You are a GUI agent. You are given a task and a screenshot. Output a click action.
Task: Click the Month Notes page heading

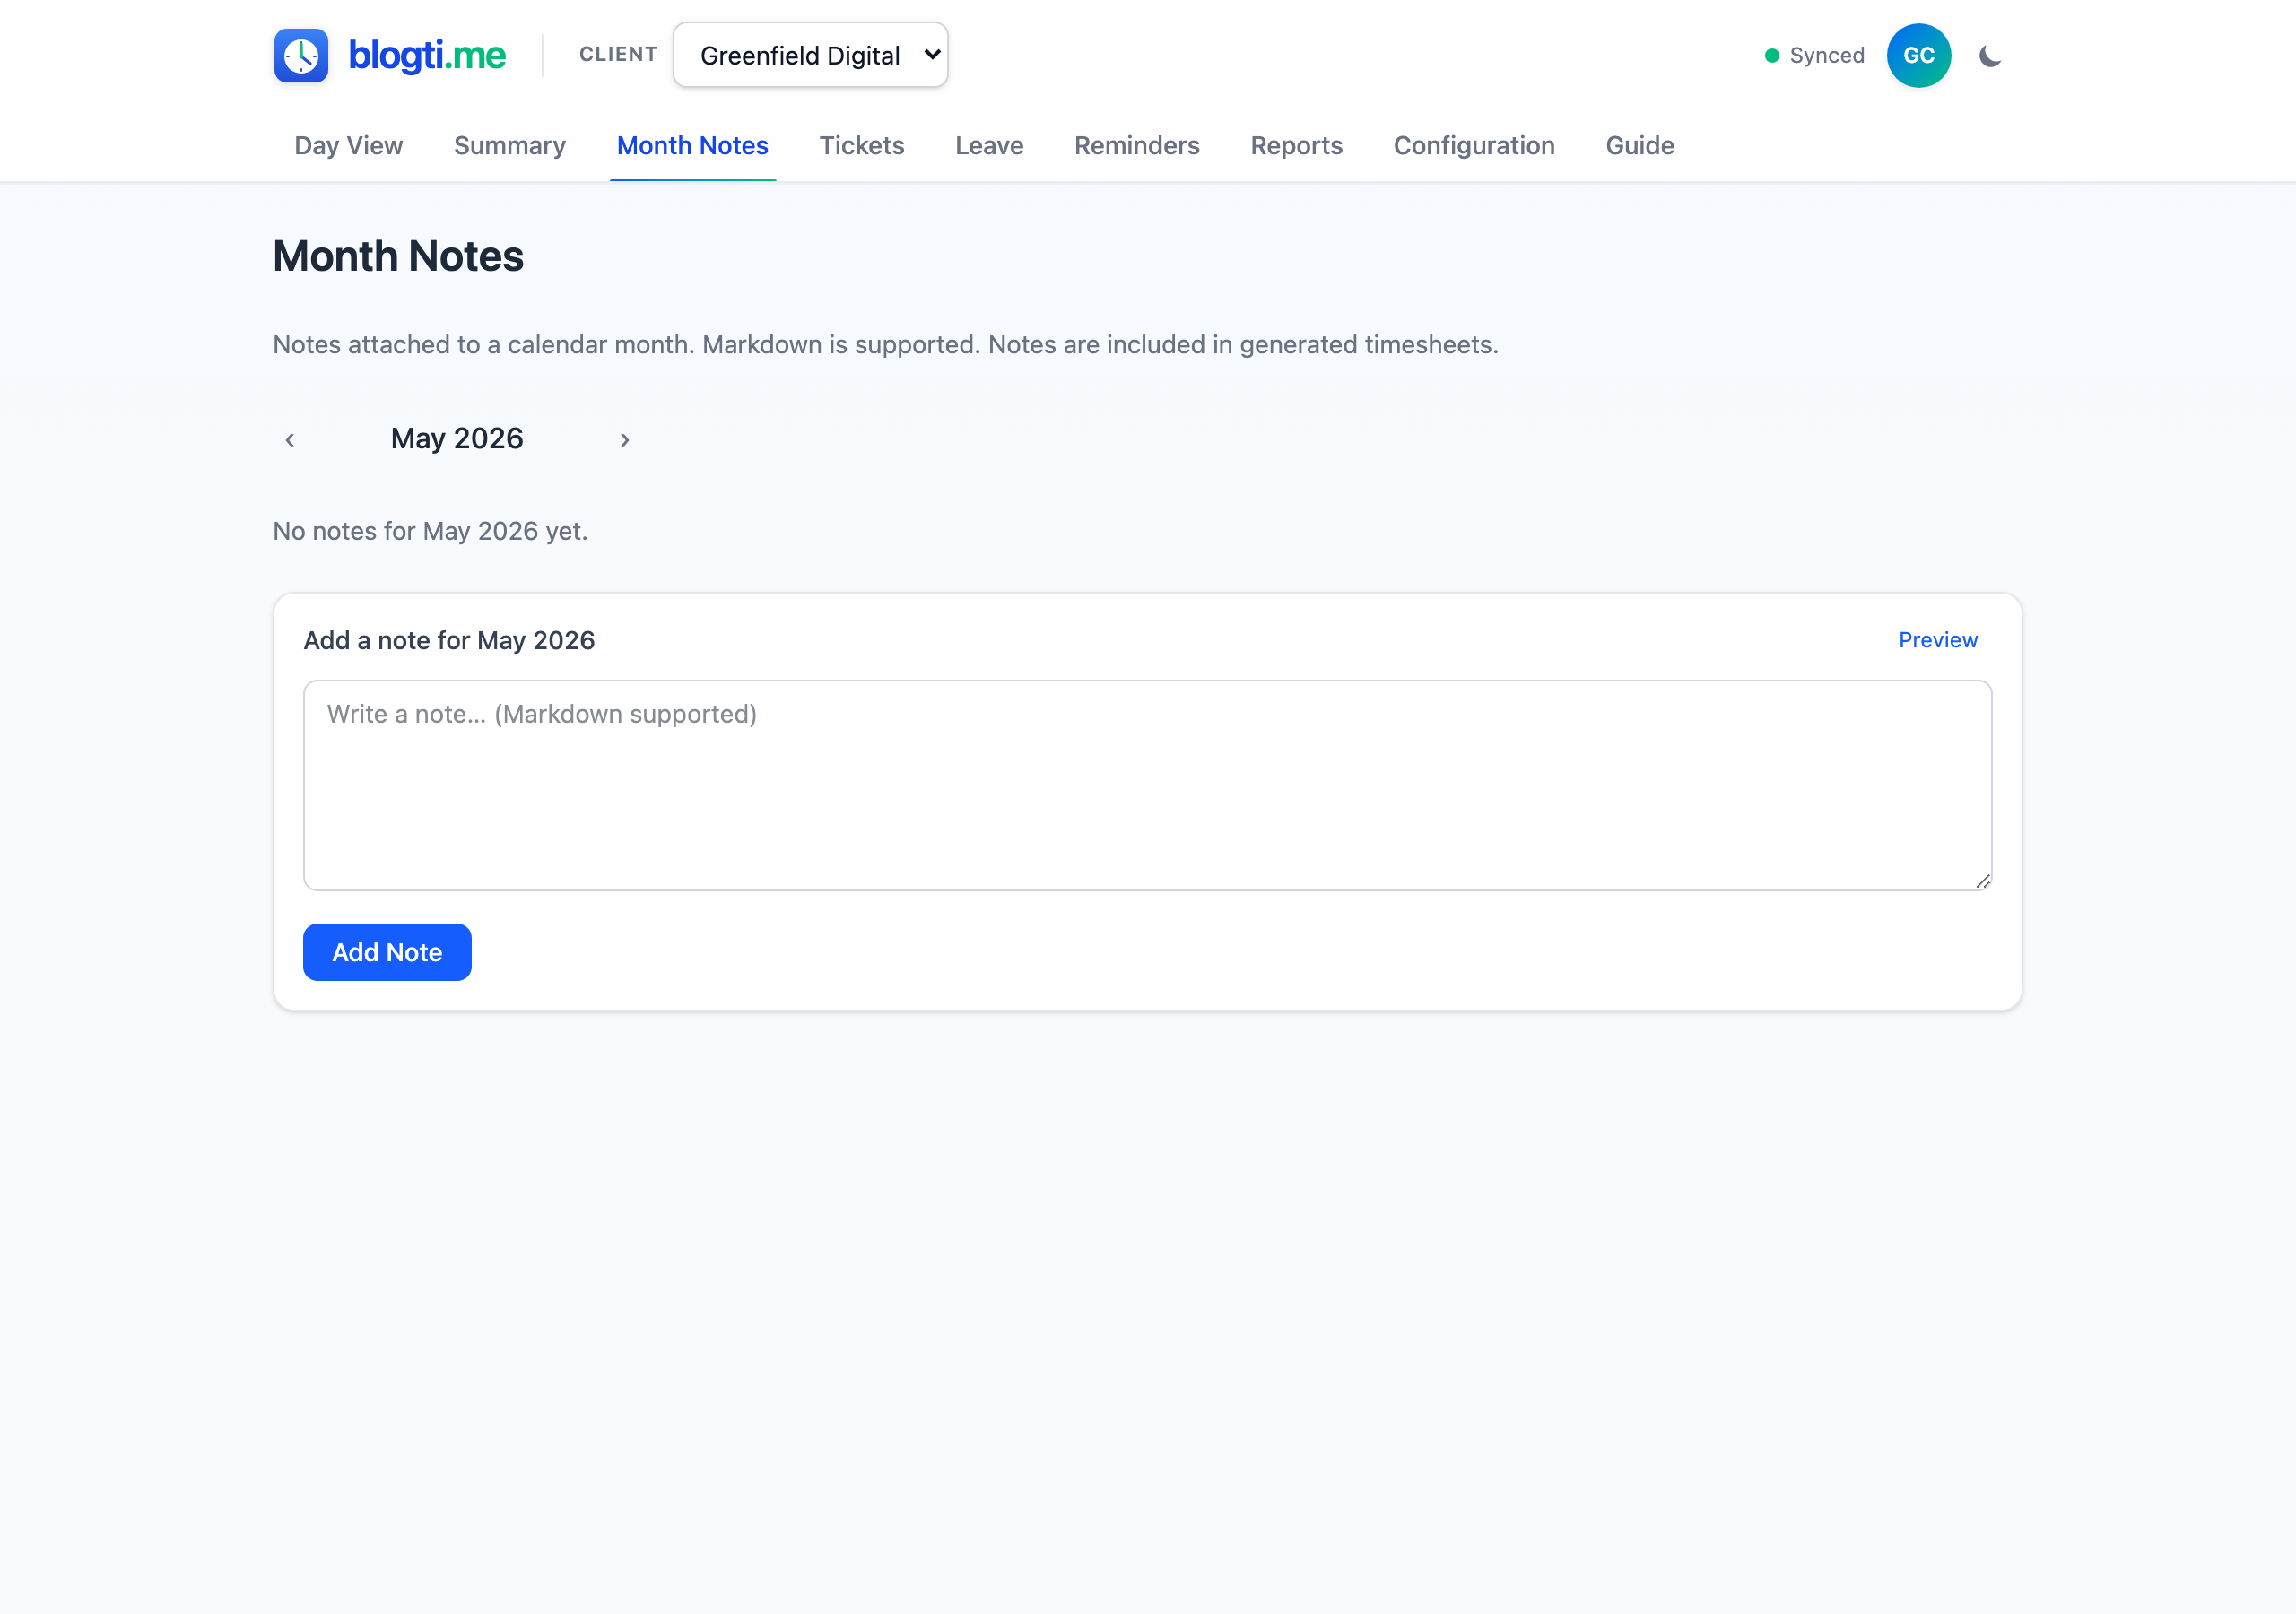pos(398,256)
